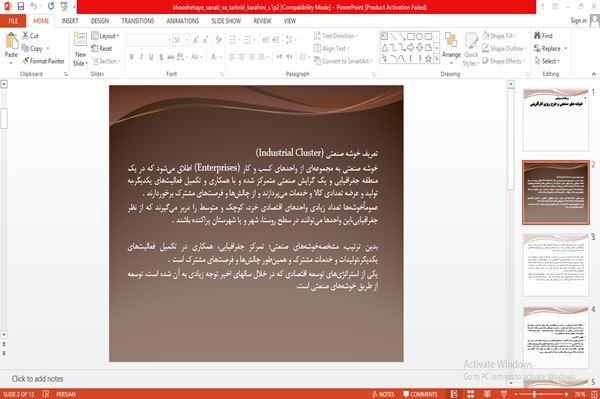Click the Replace button
Image resolution: width=600 pixels, height=399 pixels.
(550, 48)
